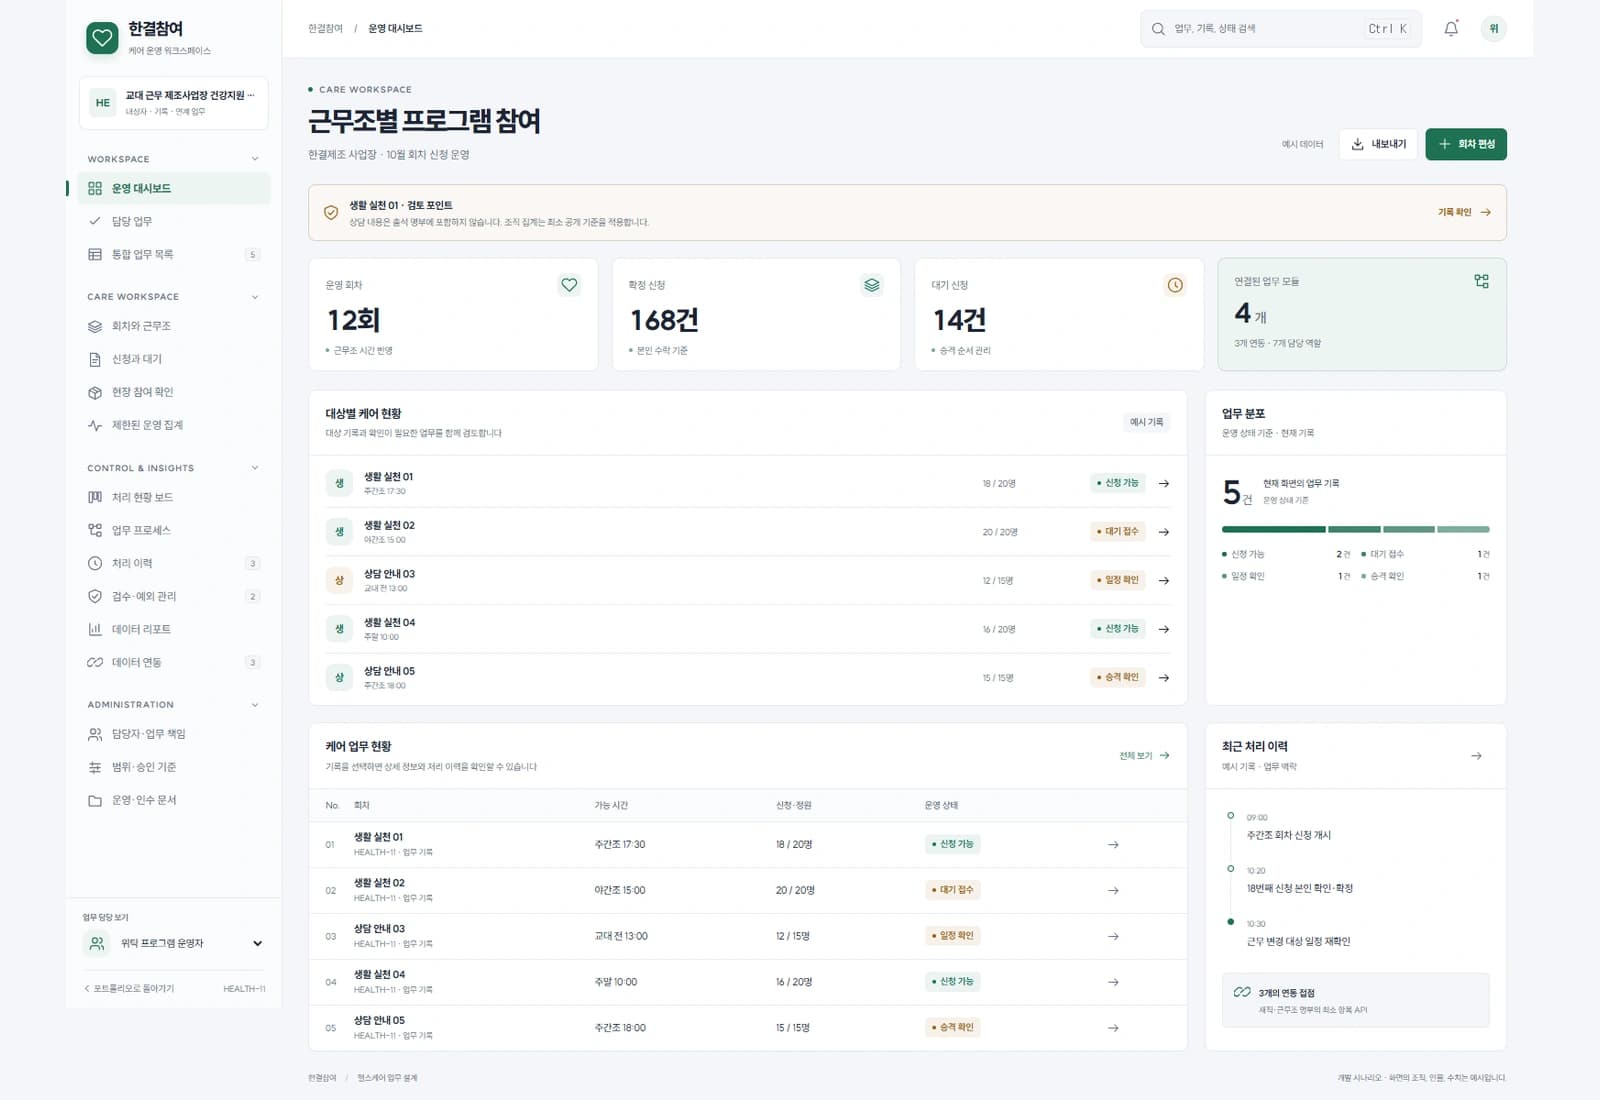Viewport: 1600px width, 1100px height.
Task: Click the layers icon on 확정 신청 card
Action: pos(872,285)
